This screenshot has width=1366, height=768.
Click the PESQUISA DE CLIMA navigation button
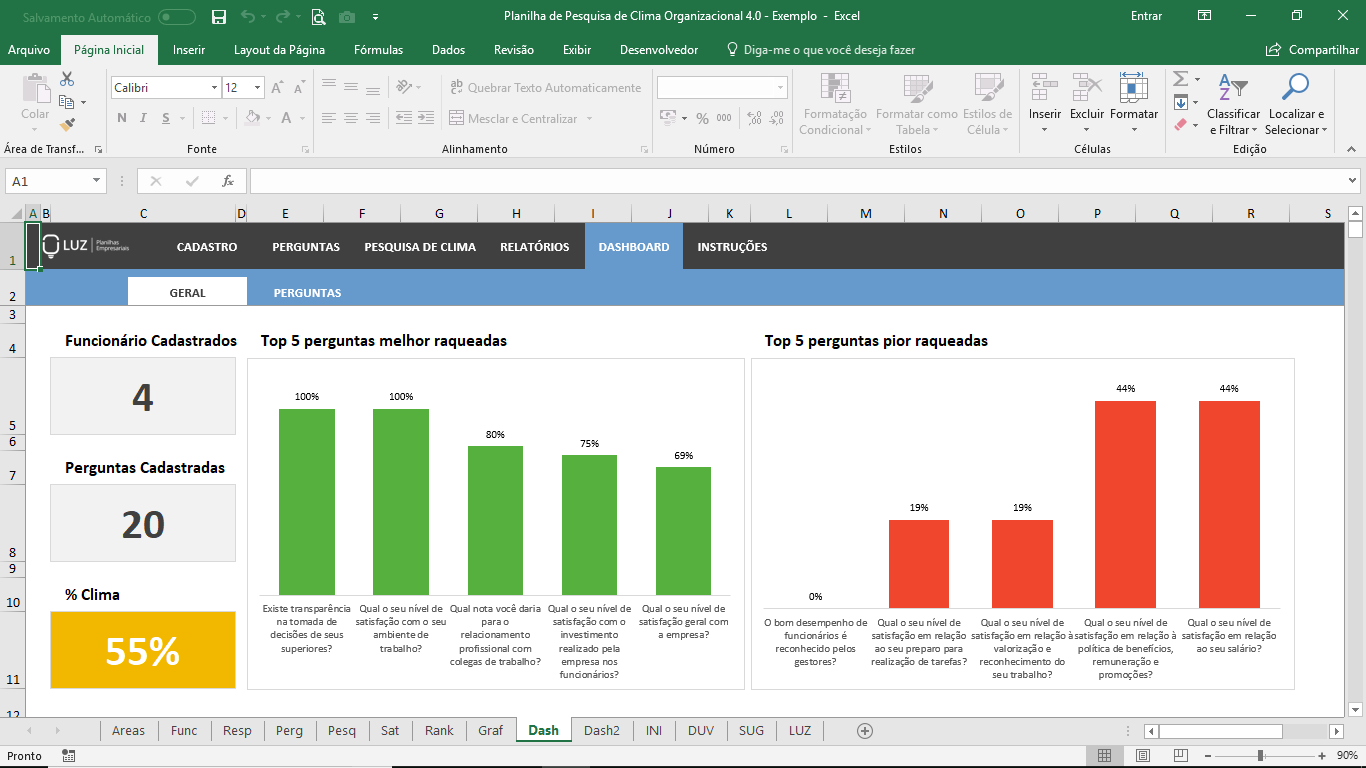pos(420,247)
